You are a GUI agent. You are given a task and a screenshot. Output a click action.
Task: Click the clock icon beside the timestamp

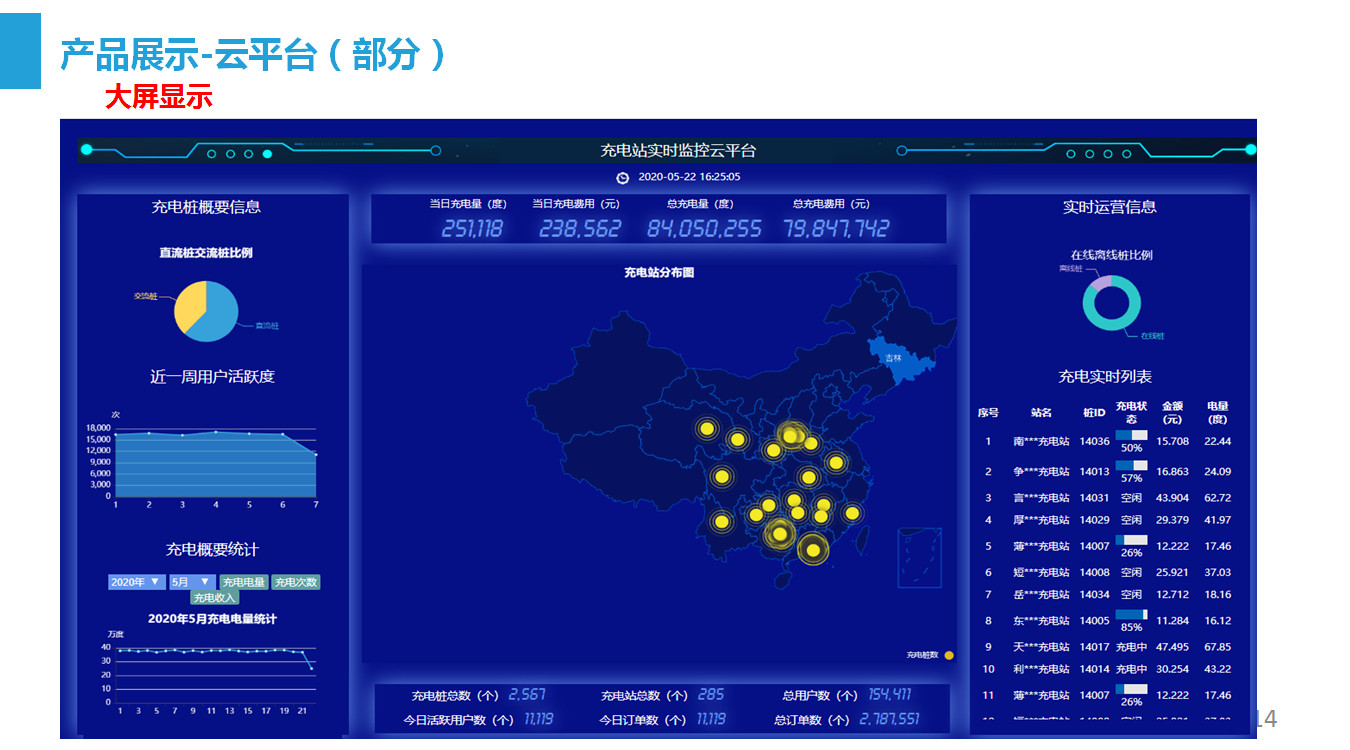click(x=623, y=178)
